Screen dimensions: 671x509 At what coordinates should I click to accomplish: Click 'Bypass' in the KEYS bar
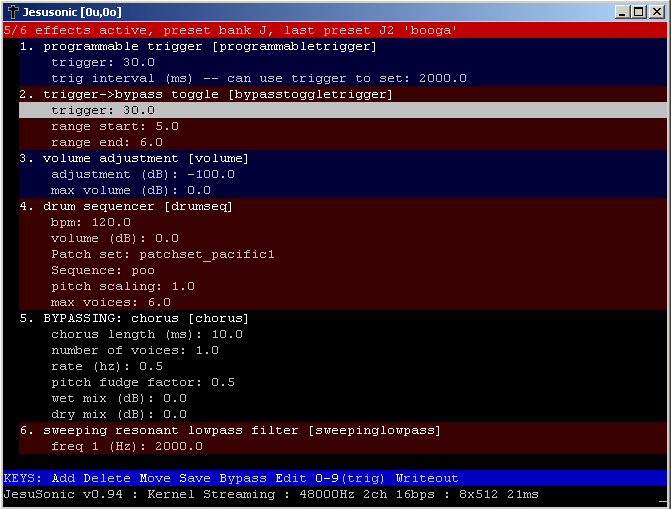[243, 478]
